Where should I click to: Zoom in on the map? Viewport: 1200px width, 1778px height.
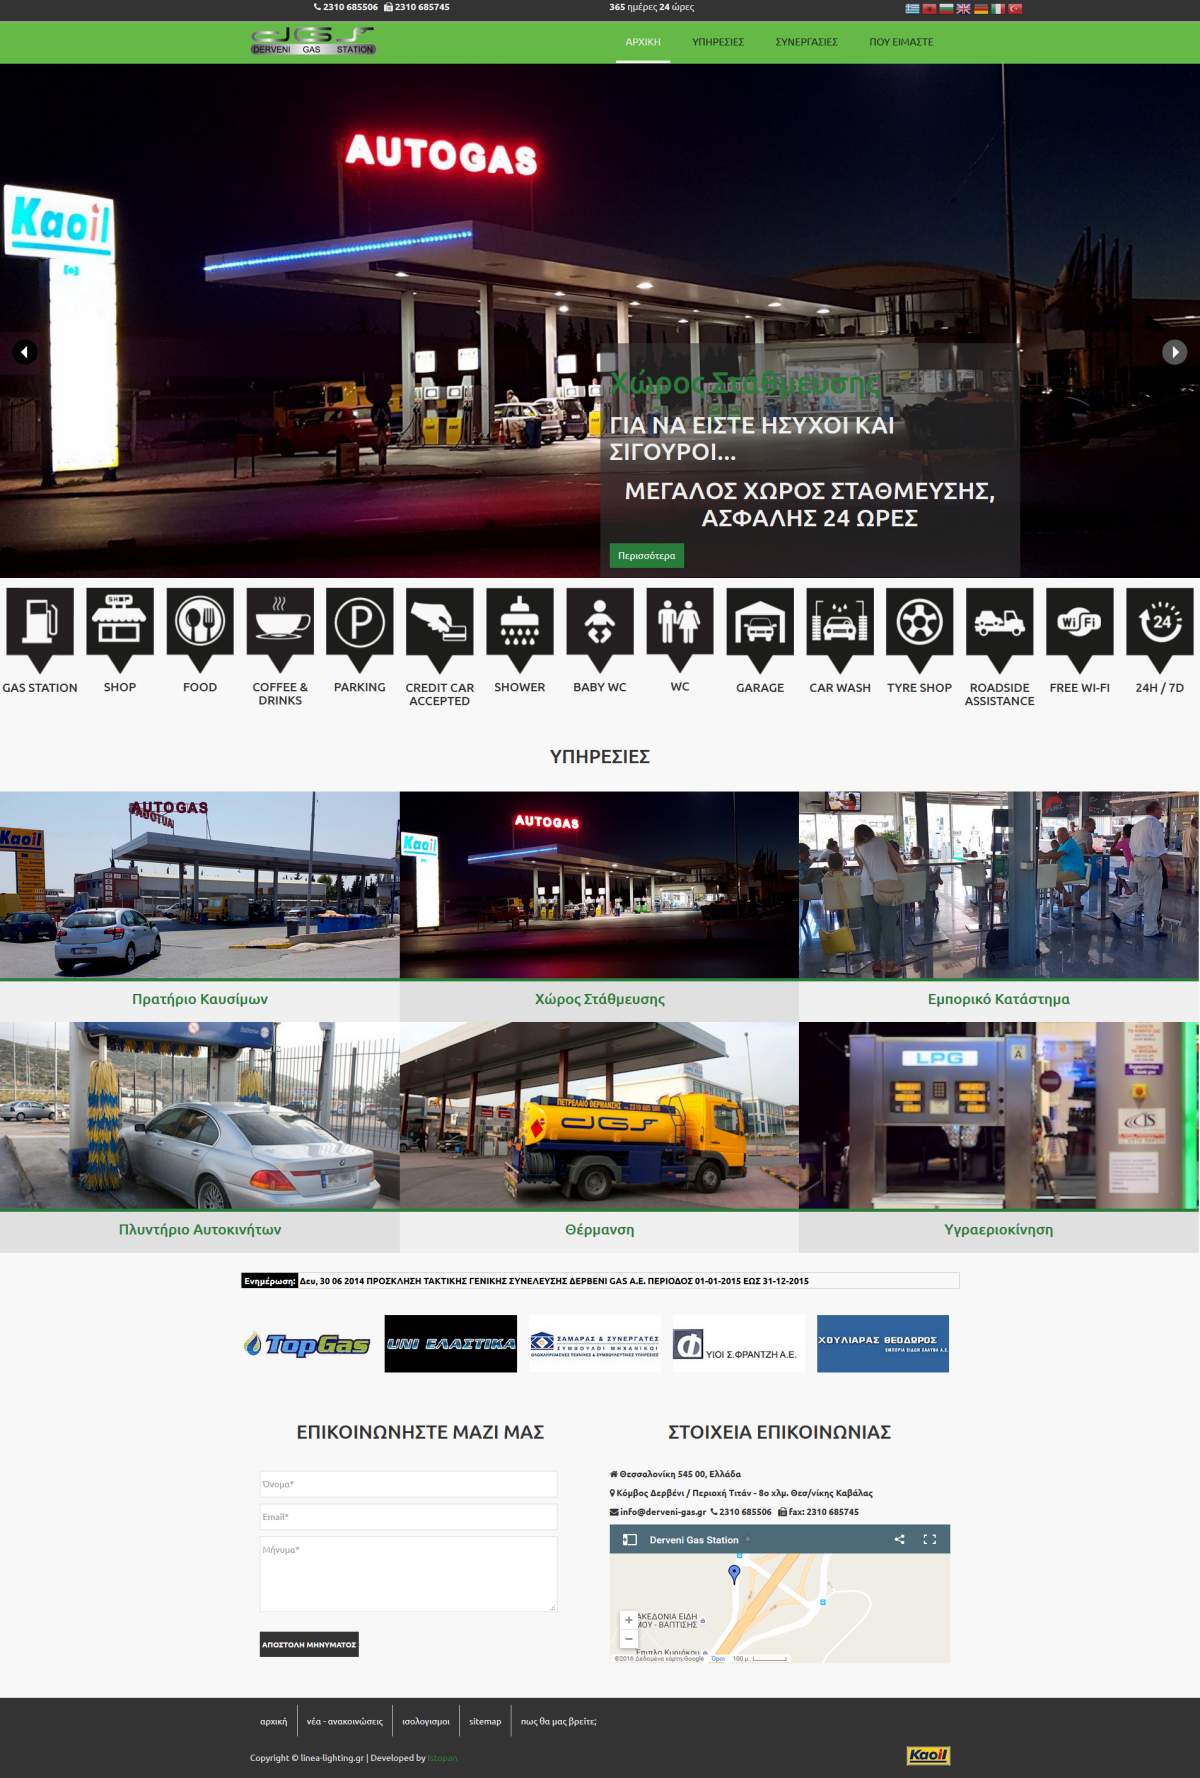pos(629,1620)
